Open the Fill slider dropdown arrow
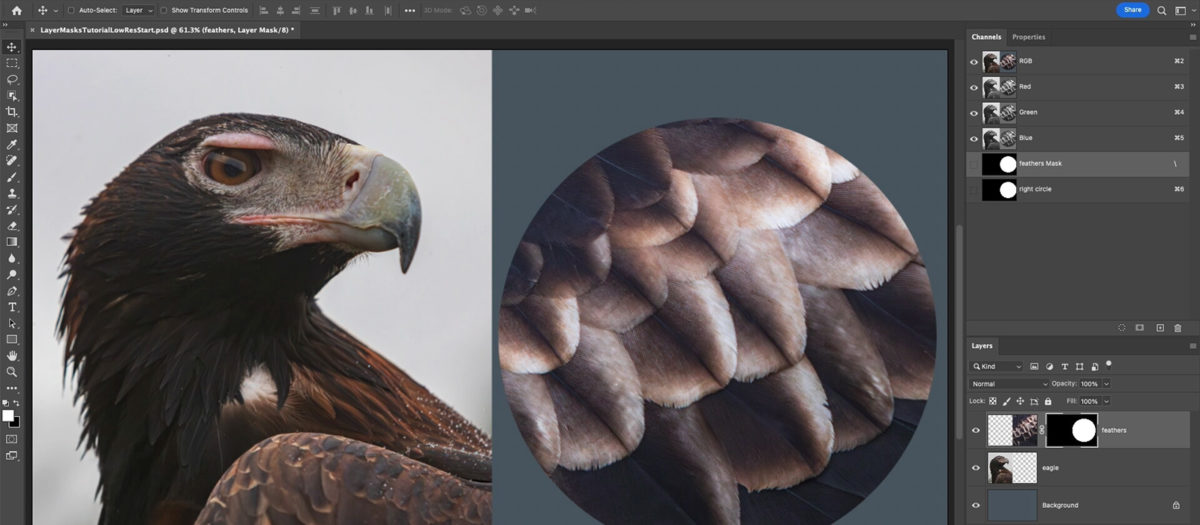Image resolution: width=1200 pixels, height=525 pixels. (1106, 401)
